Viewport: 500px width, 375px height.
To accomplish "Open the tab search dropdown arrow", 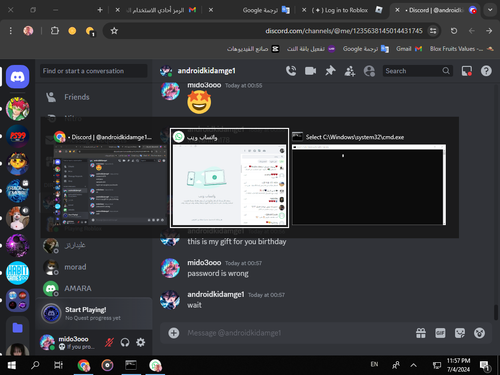I will (490, 10).
